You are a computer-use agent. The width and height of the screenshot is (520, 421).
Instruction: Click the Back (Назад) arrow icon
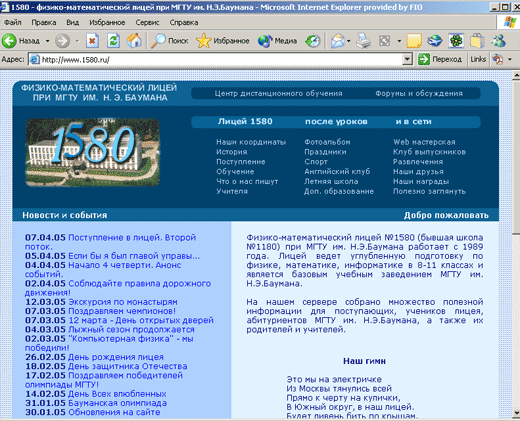(9, 41)
